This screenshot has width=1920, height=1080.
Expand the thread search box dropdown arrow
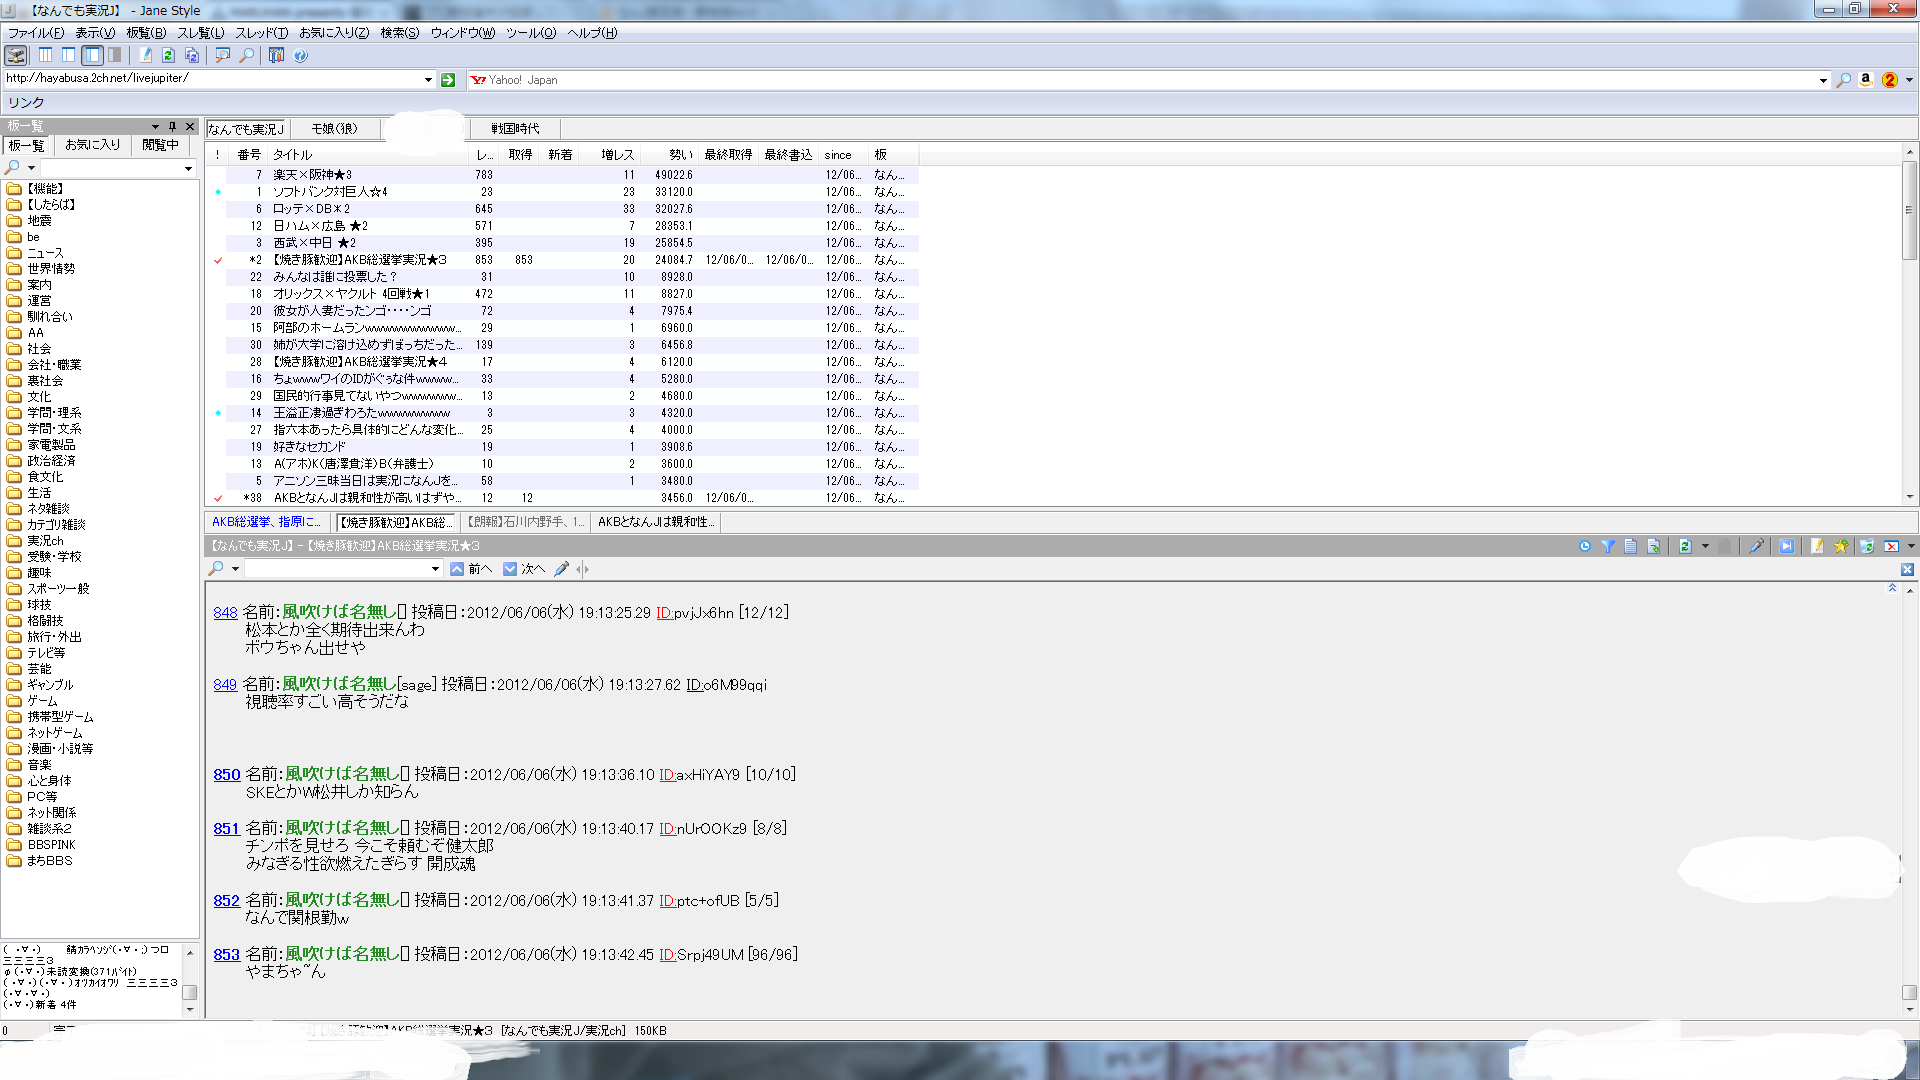click(435, 569)
